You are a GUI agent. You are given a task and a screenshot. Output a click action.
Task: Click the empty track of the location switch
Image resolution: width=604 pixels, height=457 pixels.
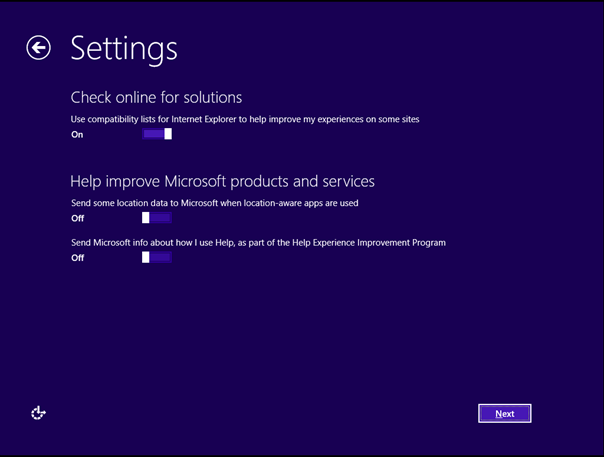coord(161,217)
